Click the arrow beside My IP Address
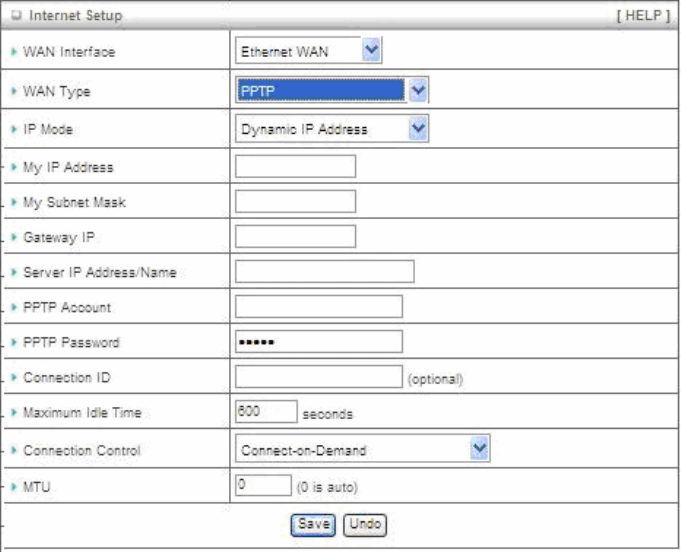The width and height of the screenshot is (681, 552). (14, 167)
